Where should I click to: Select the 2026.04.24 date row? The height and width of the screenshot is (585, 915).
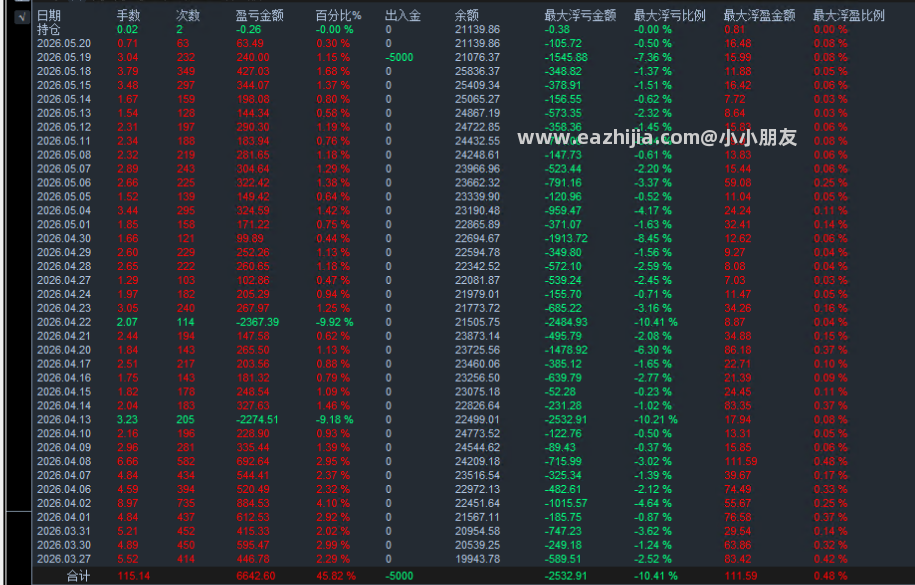64,294
